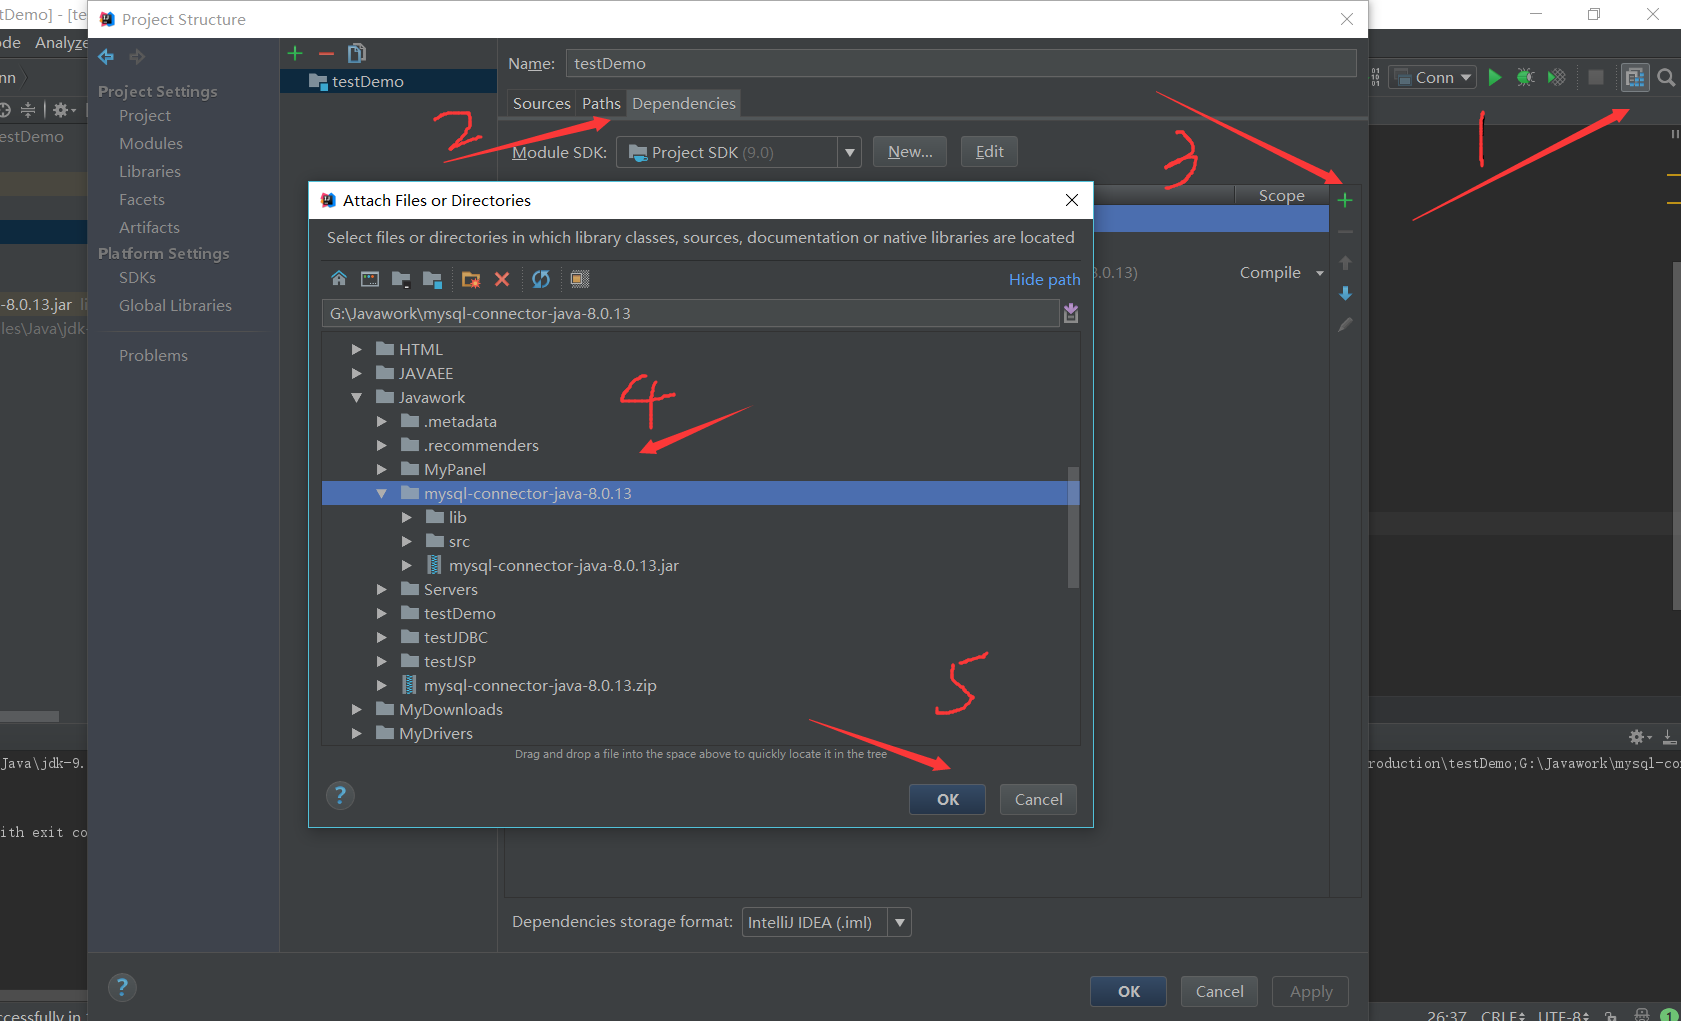Viewport: 1681px width, 1021px height.
Task: Expand the HTML folder
Action: click(x=357, y=349)
